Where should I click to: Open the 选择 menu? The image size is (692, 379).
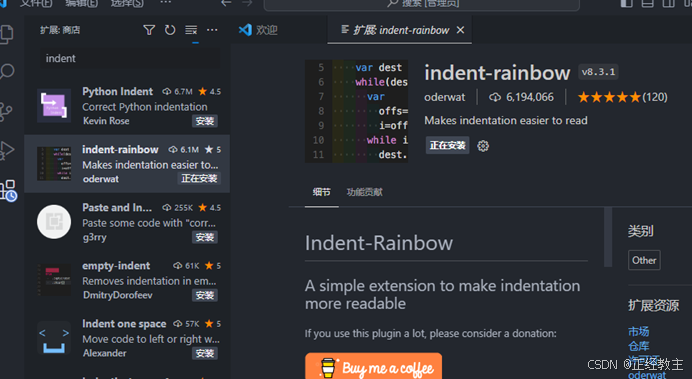[127, 4]
